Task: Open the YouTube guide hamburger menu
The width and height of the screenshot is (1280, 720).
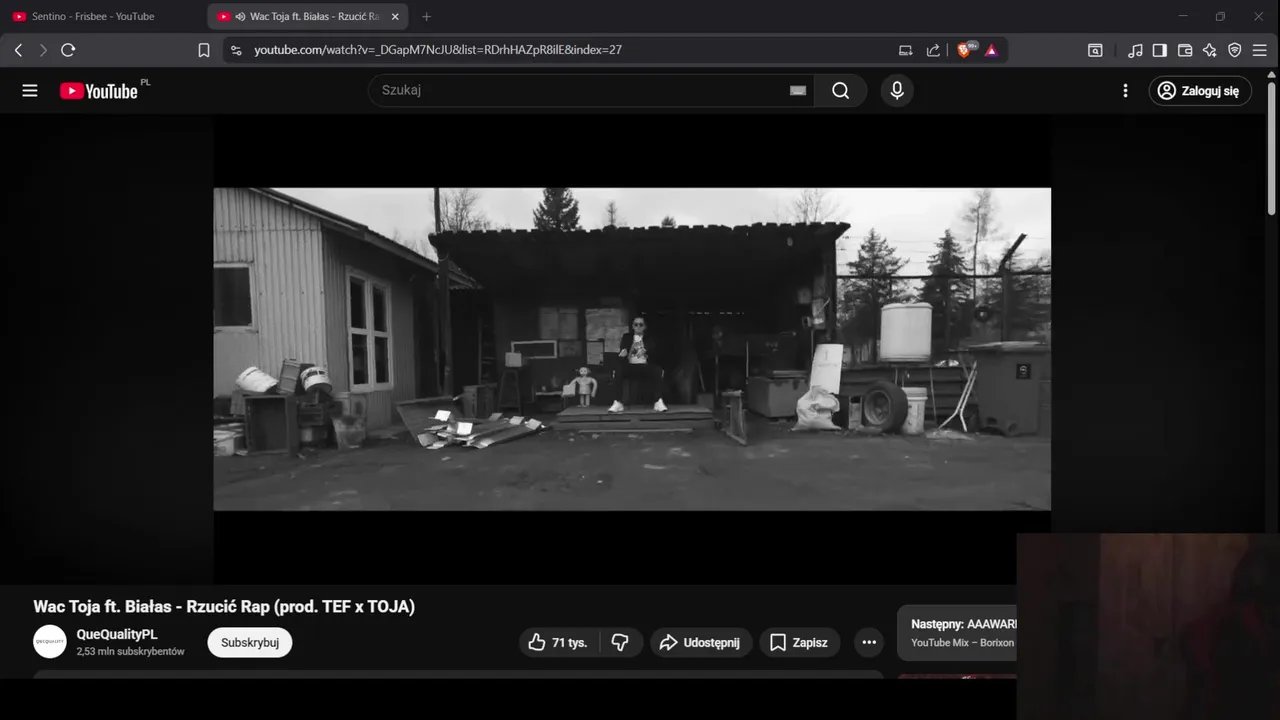Action: [30, 91]
